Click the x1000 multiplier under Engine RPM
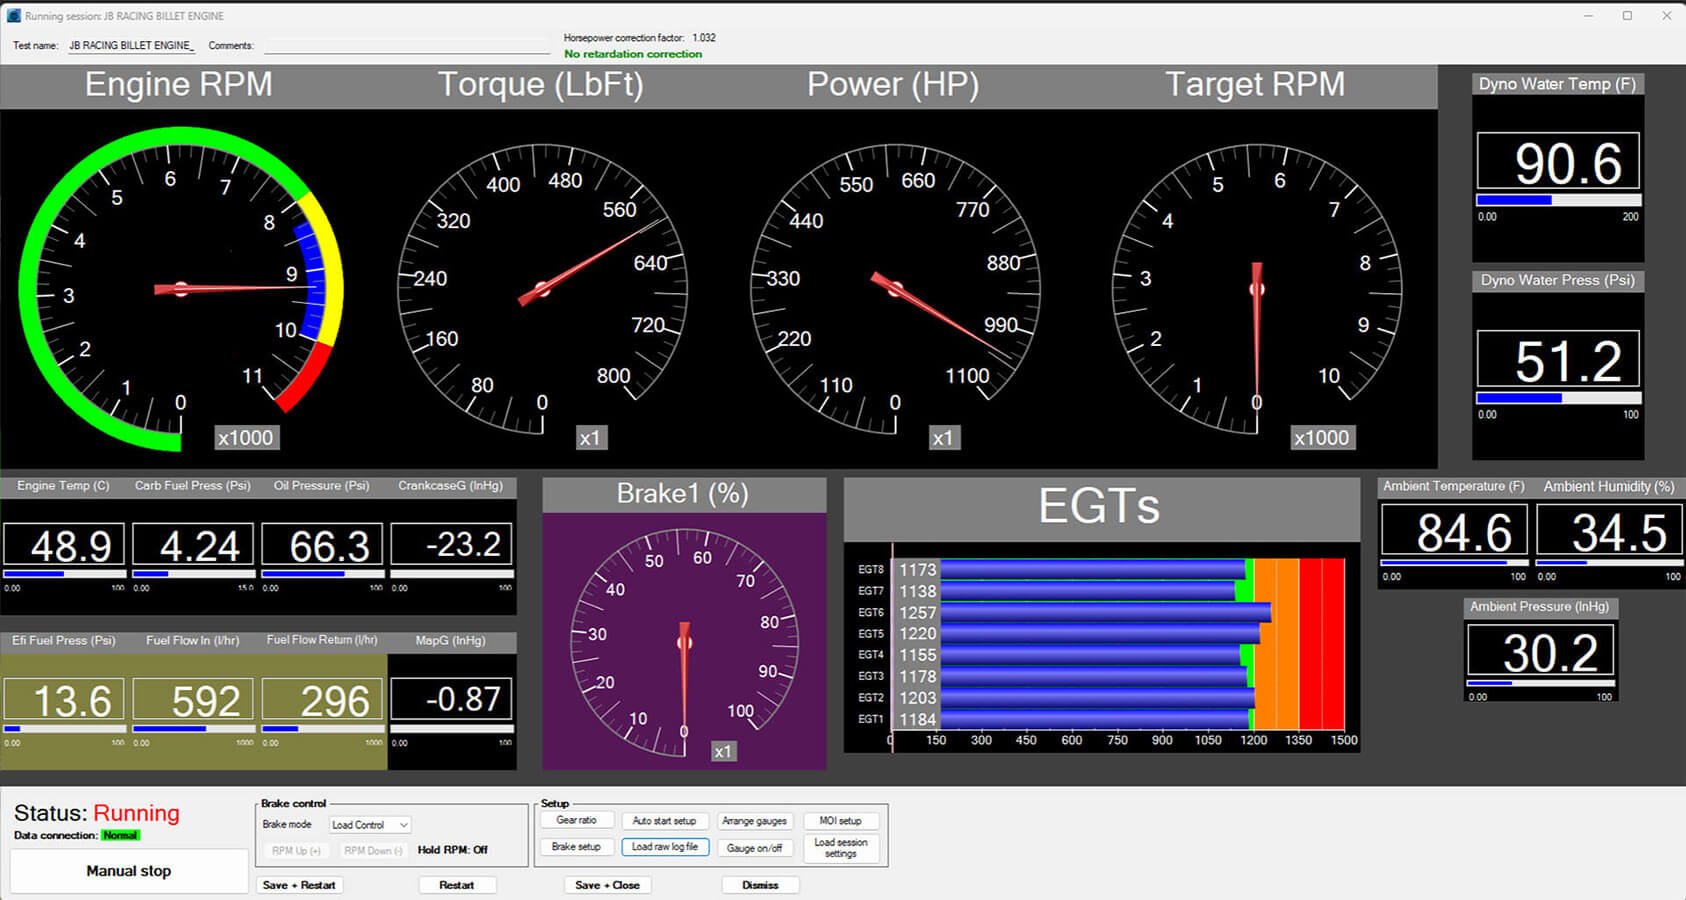This screenshot has height=900, width=1686. point(246,437)
